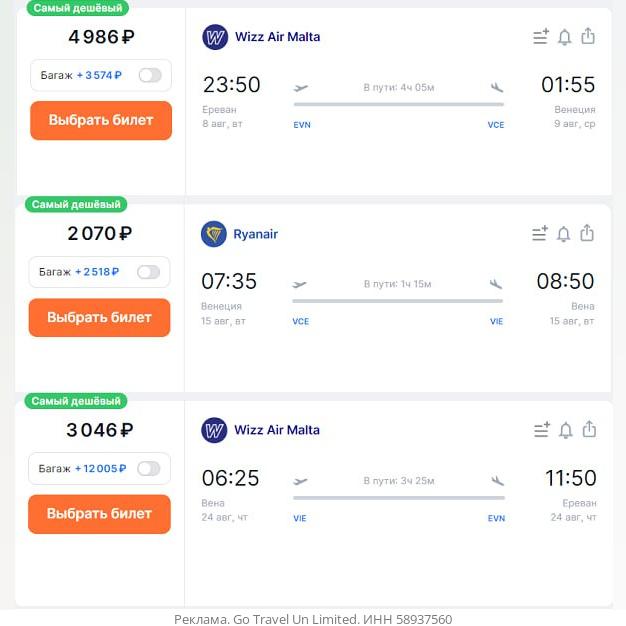The image size is (626, 626).
Task: Enable baggage +12 005₽ toggle
Action: [x=149, y=468]
